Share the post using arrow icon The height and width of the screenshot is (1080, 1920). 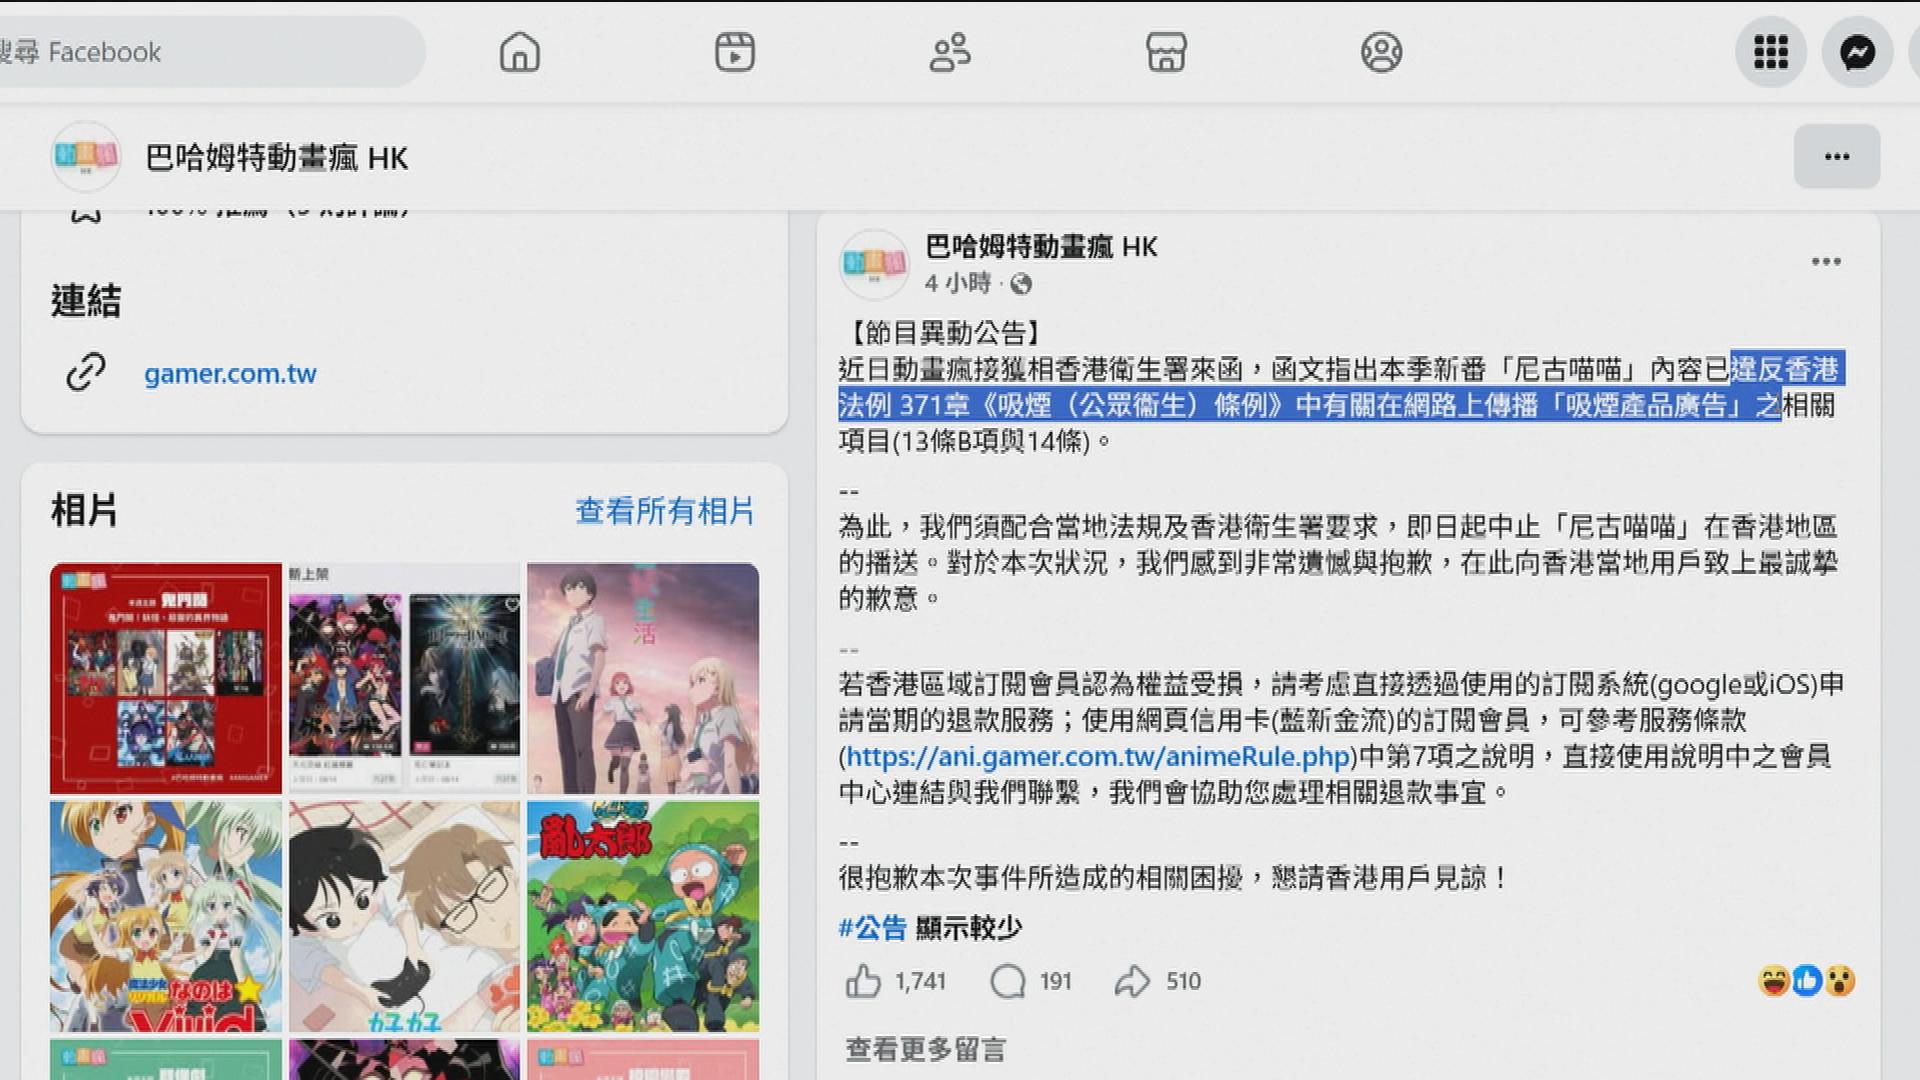click(1132, 982)
